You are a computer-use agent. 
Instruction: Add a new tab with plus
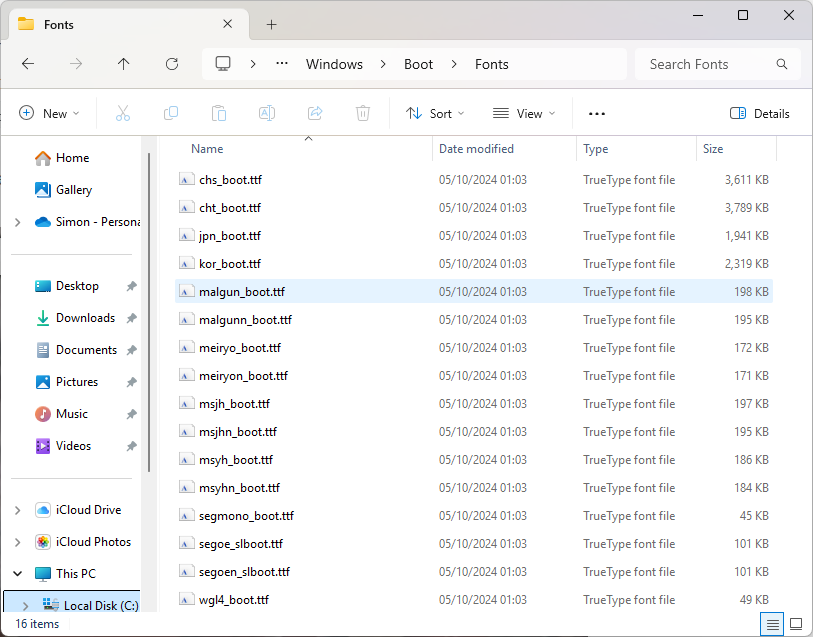coord(271,24)
